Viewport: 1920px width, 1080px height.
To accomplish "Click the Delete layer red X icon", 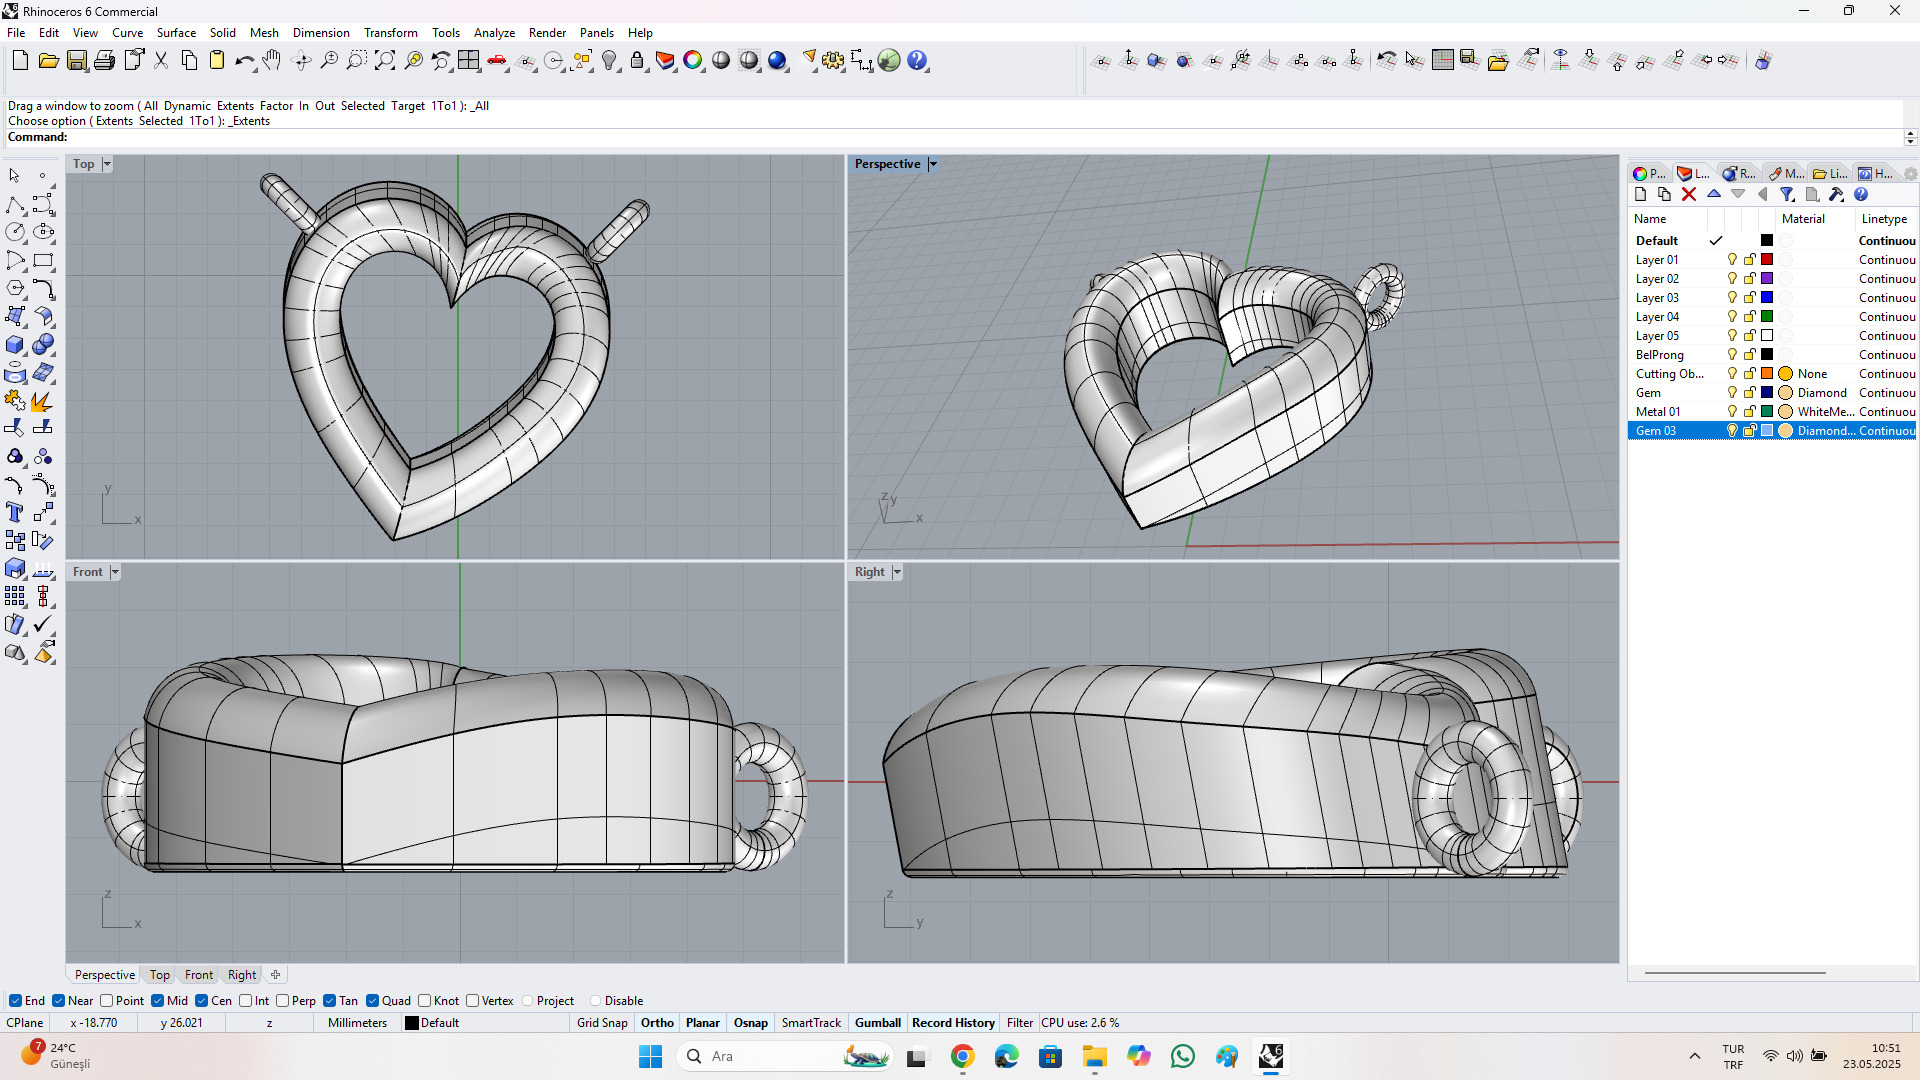I will point(1689,195).
